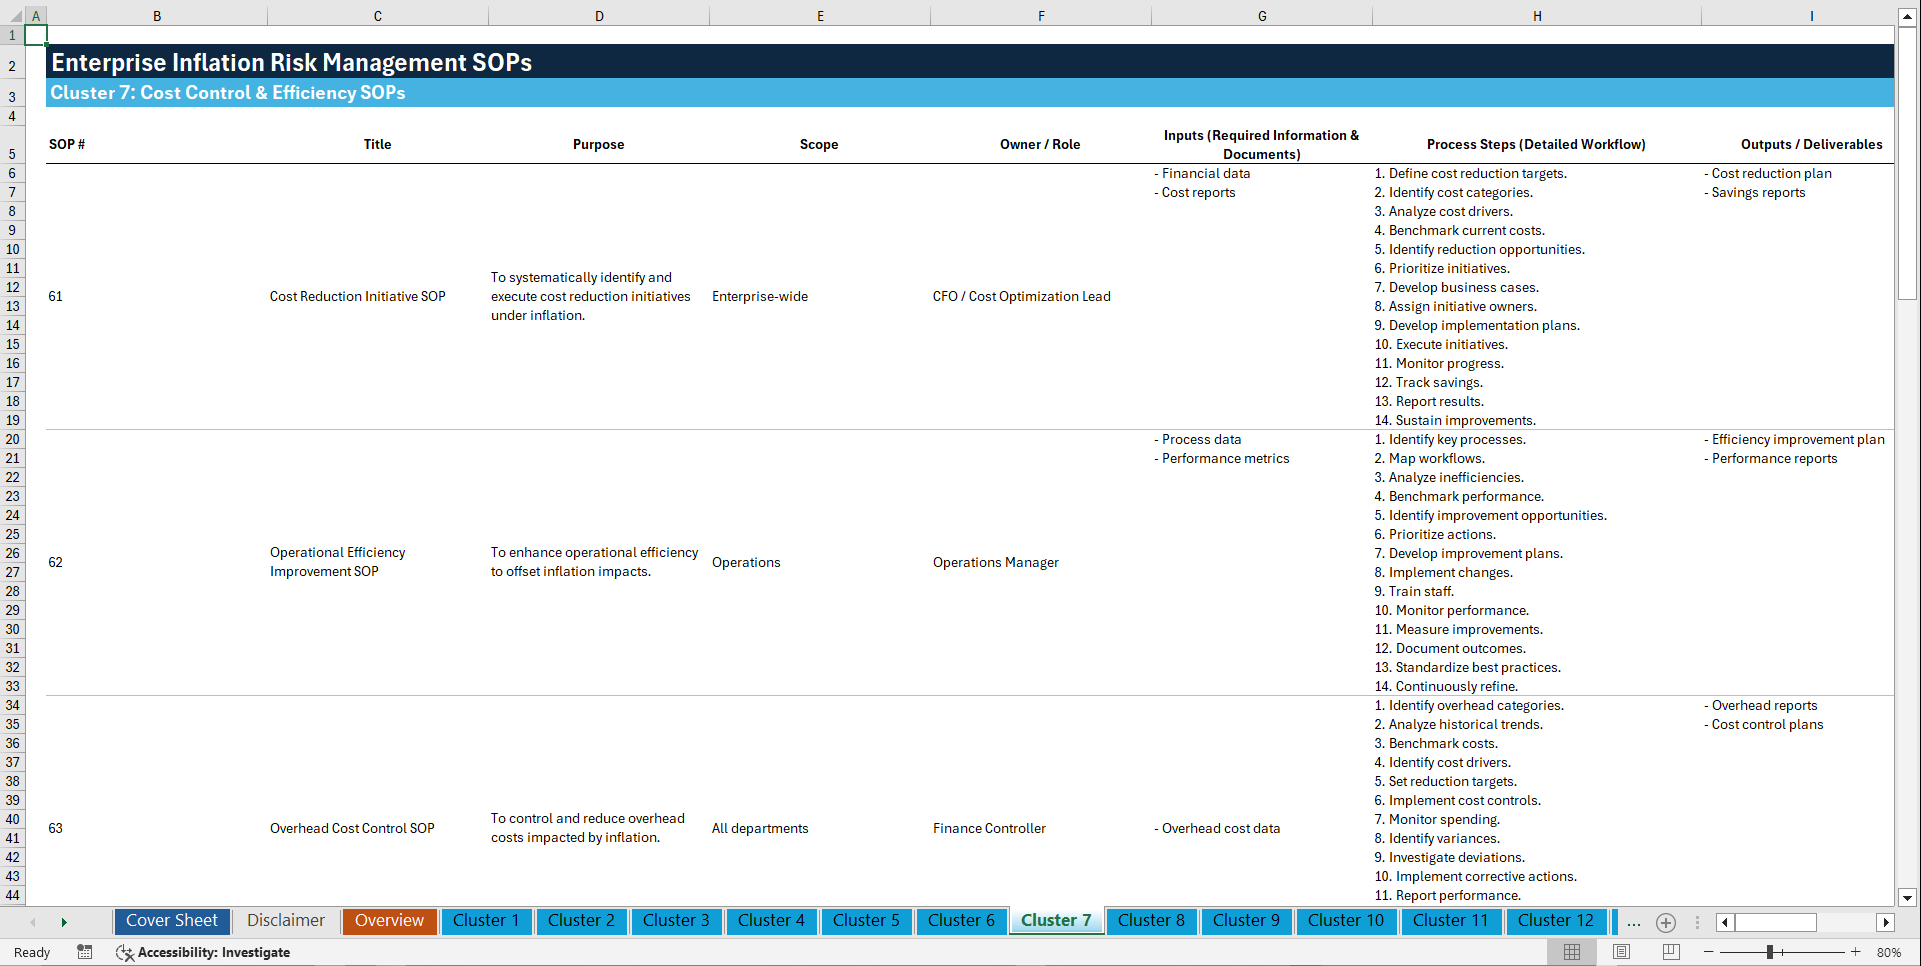Expand the 80% zoom level dialog

[x=1891, y=952]
